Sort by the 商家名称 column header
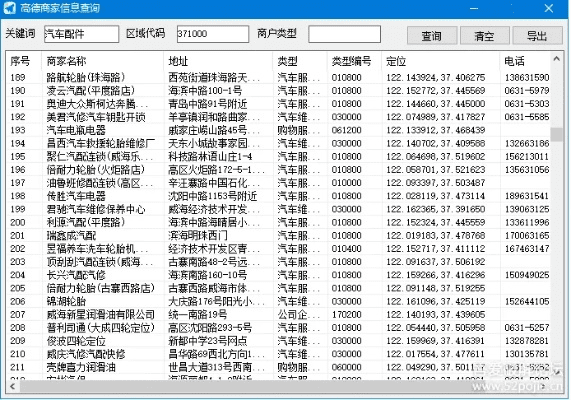The width and height of the screenshot is (571, 400). point(103,61)
